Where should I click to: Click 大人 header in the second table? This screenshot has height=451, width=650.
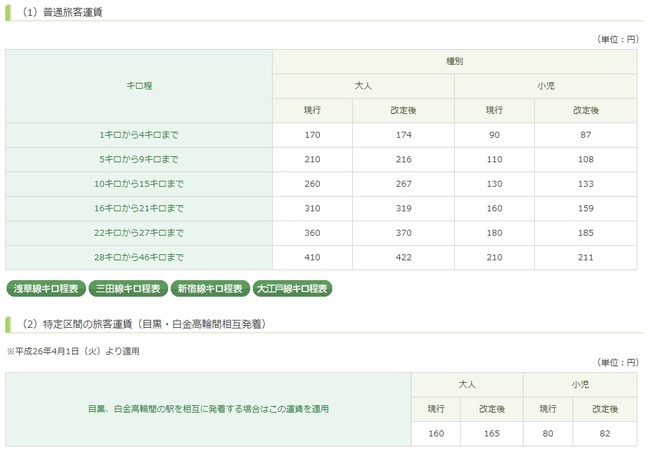467,384
